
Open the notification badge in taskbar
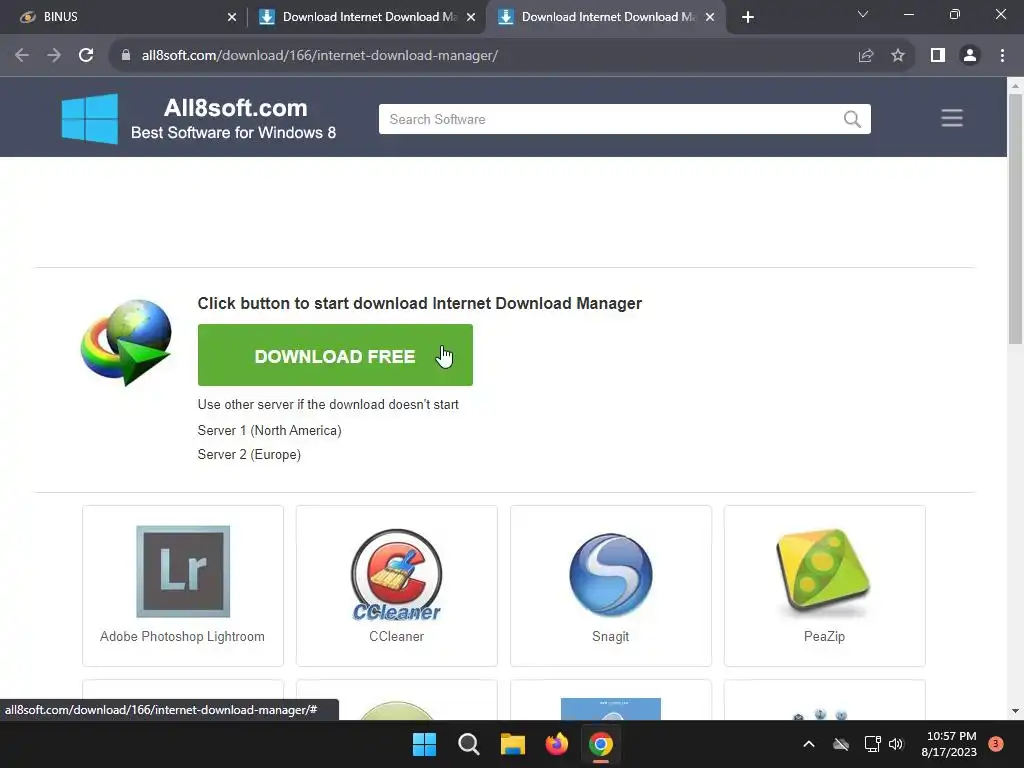(995, 744)
